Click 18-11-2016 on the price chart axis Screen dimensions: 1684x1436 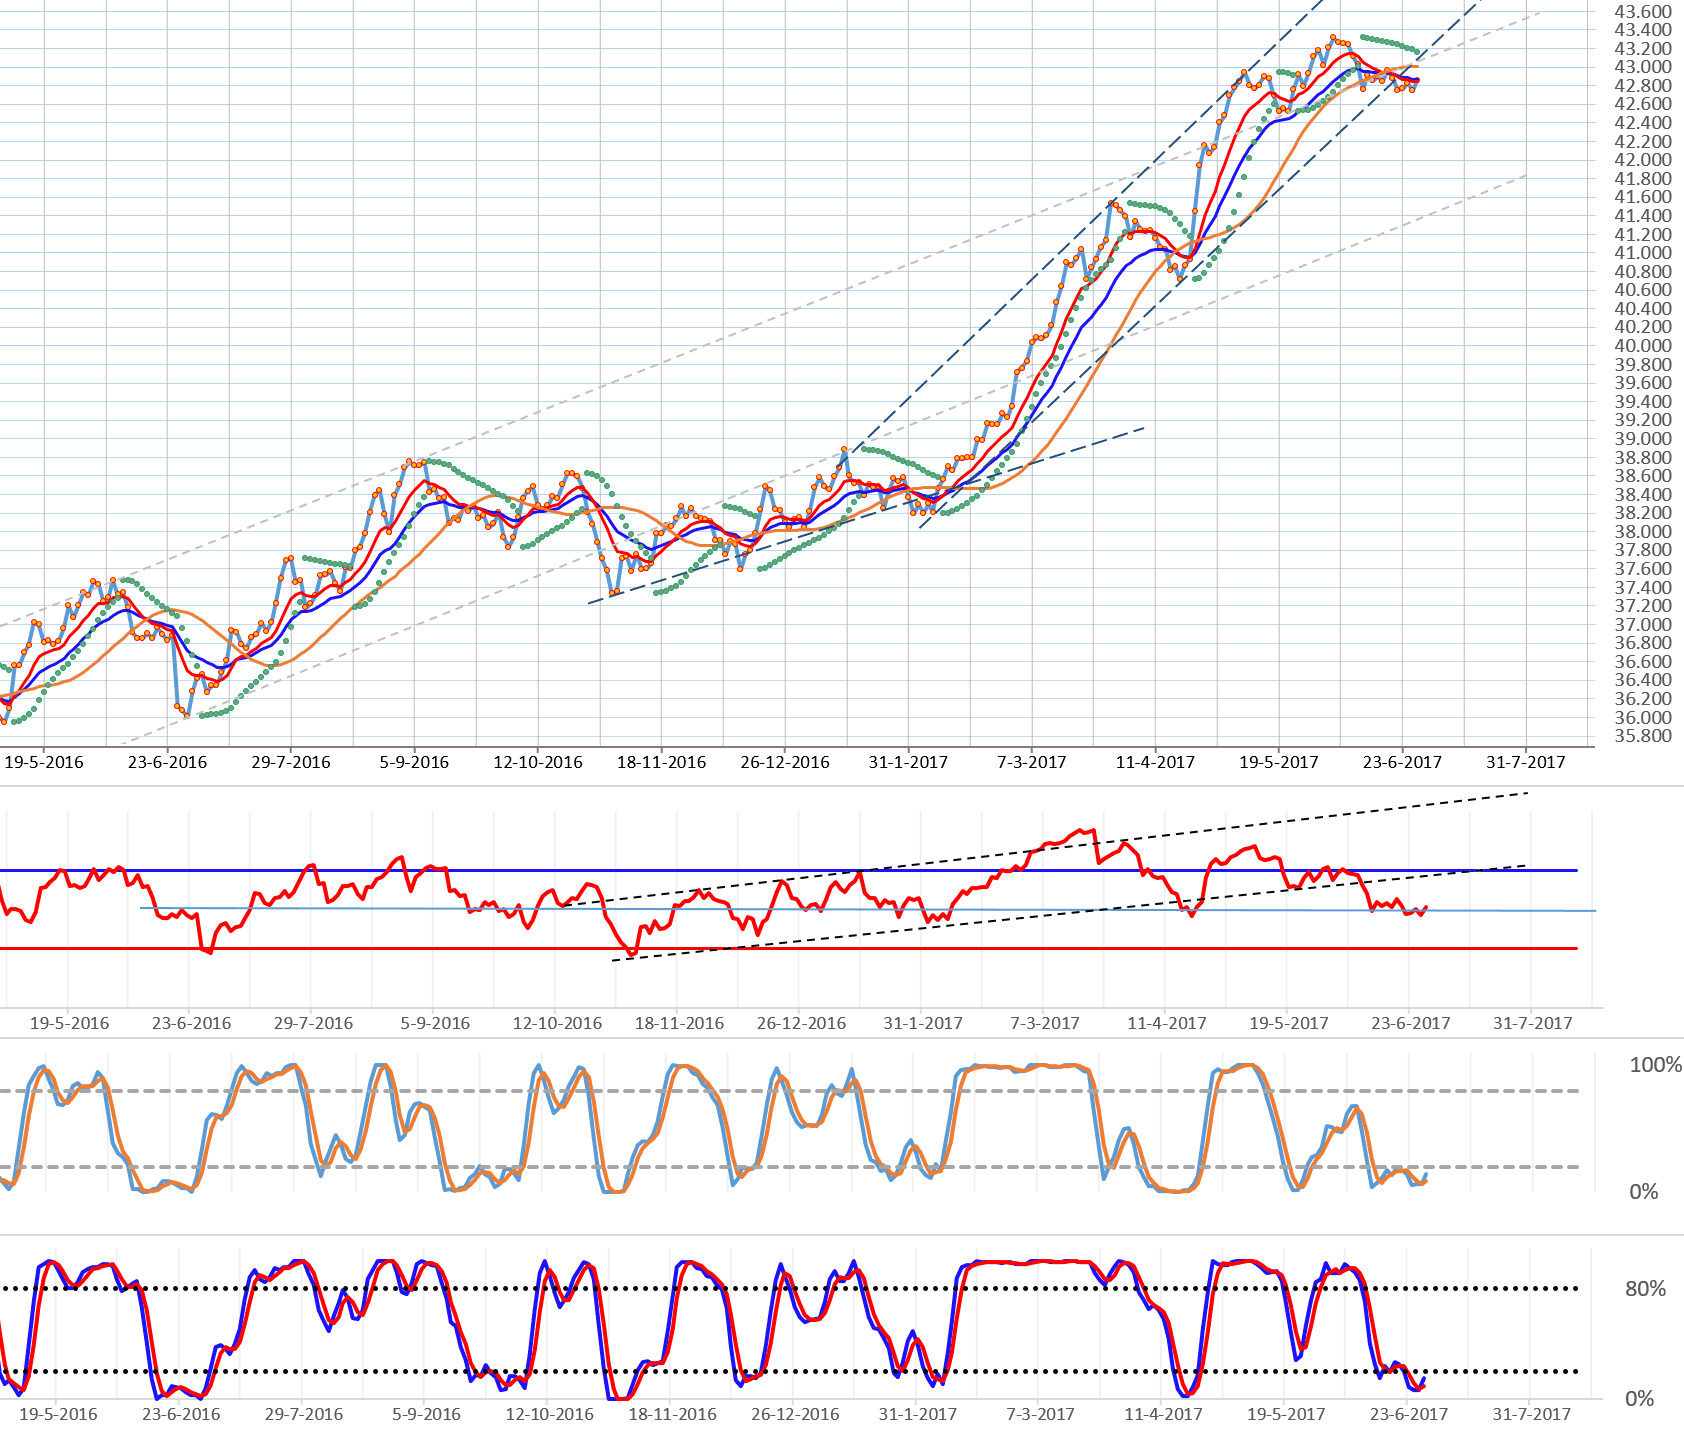[x=661, y=762]
